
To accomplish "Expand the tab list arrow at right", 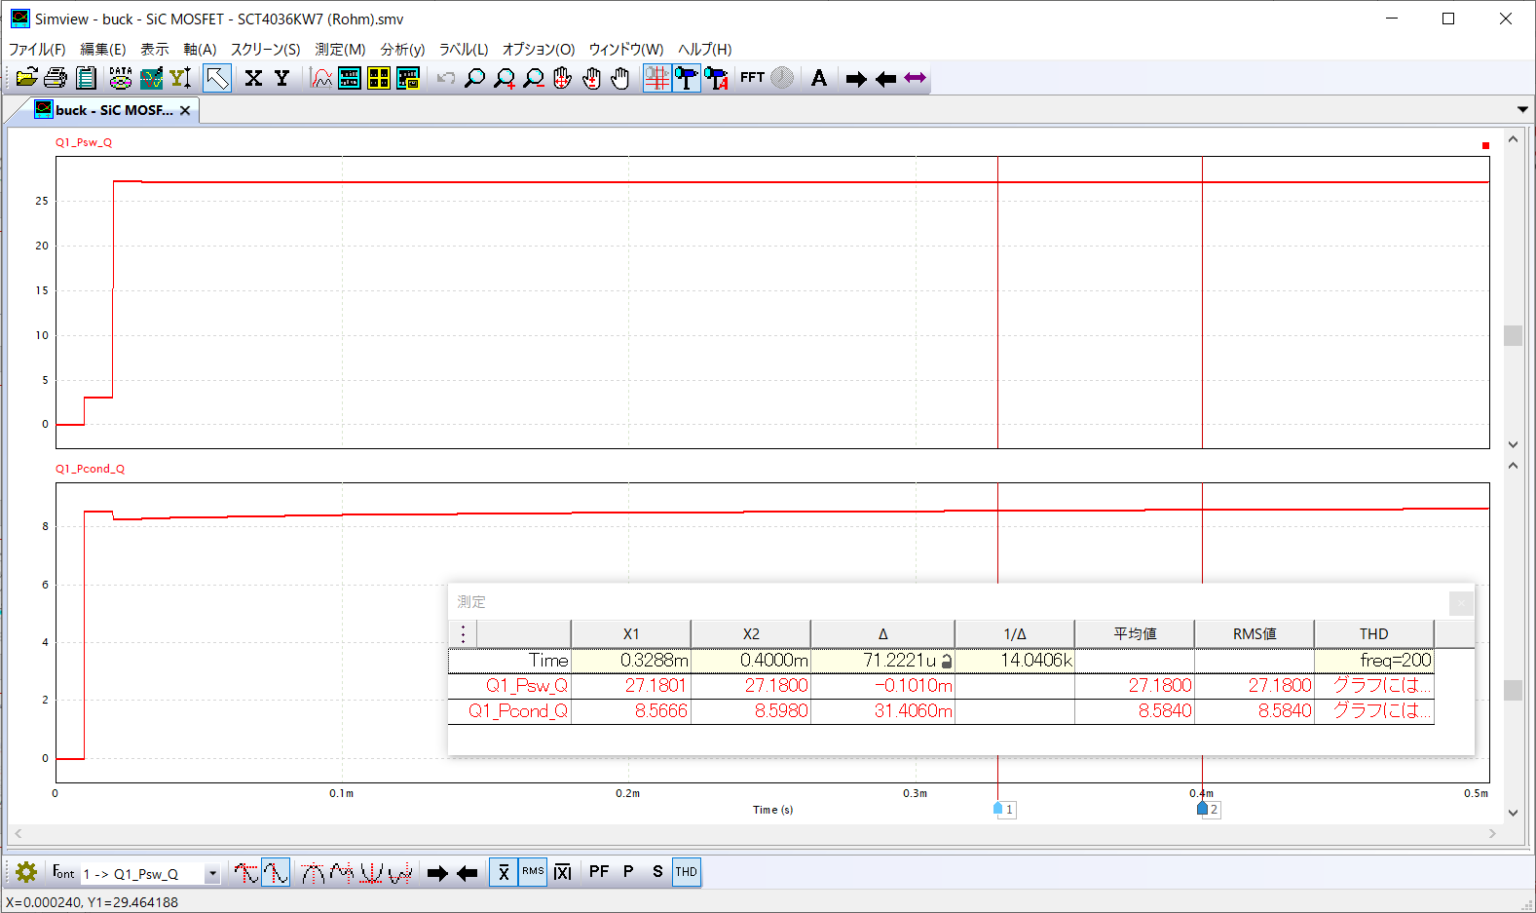I will (x=1522, y=110).
